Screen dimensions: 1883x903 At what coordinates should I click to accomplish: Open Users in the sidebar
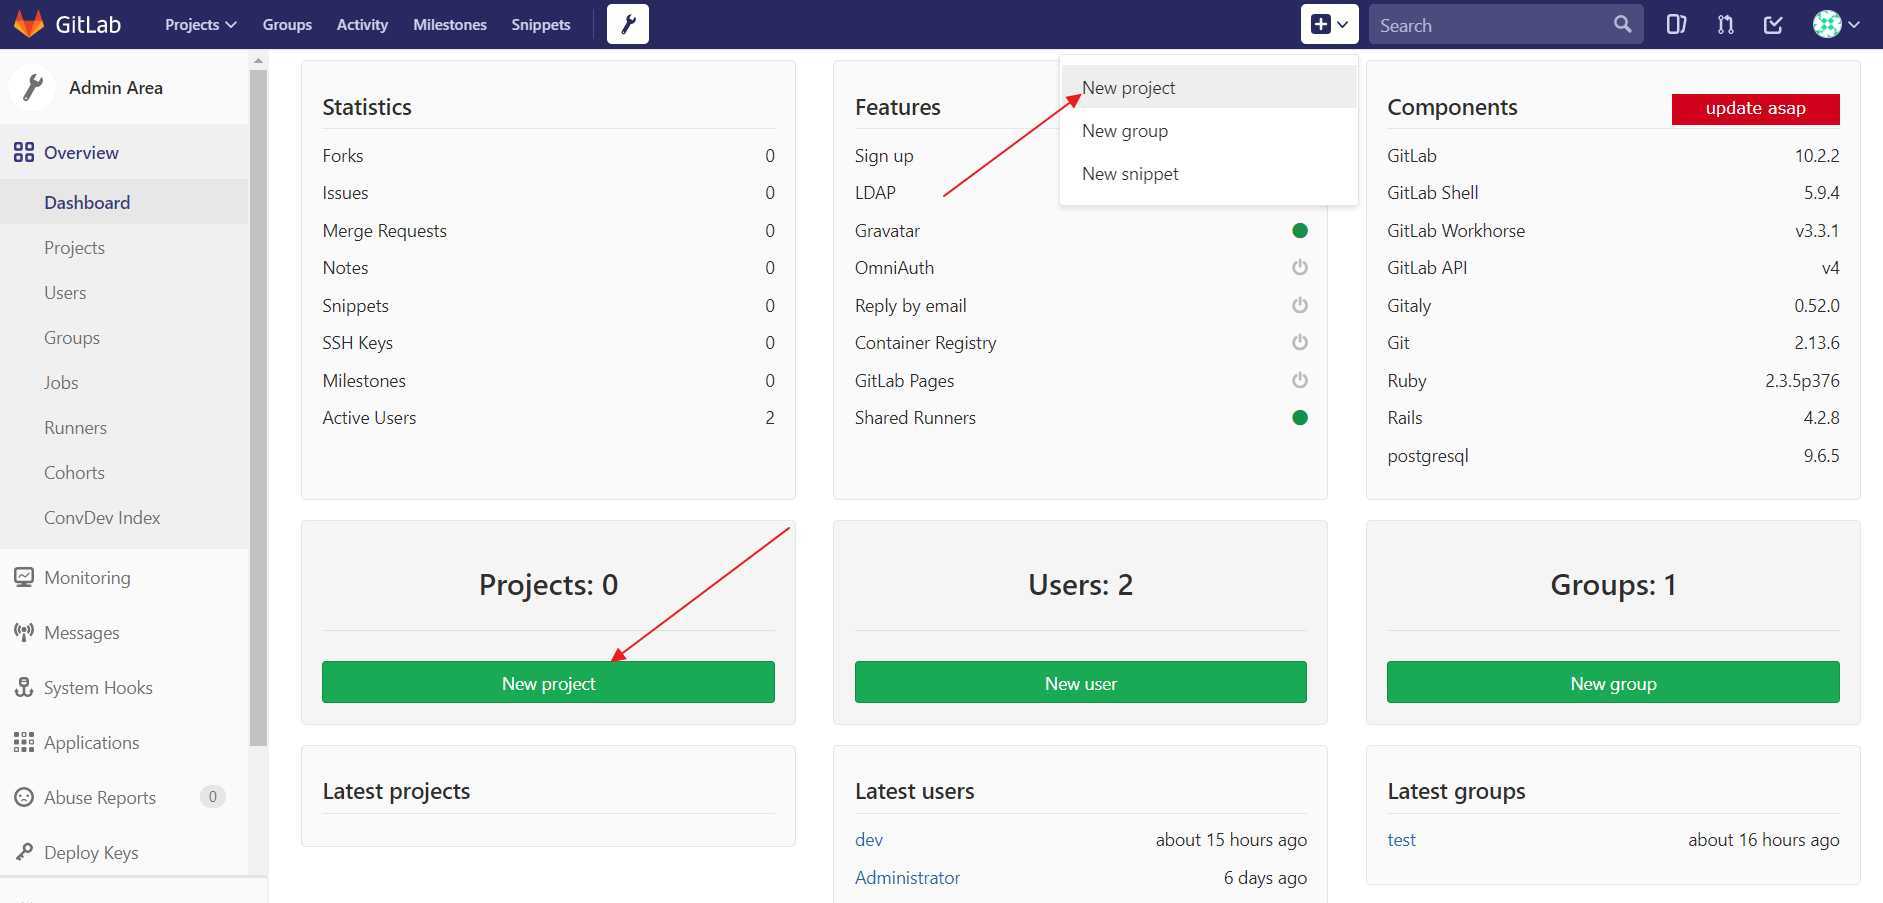(x=124, y=292)
